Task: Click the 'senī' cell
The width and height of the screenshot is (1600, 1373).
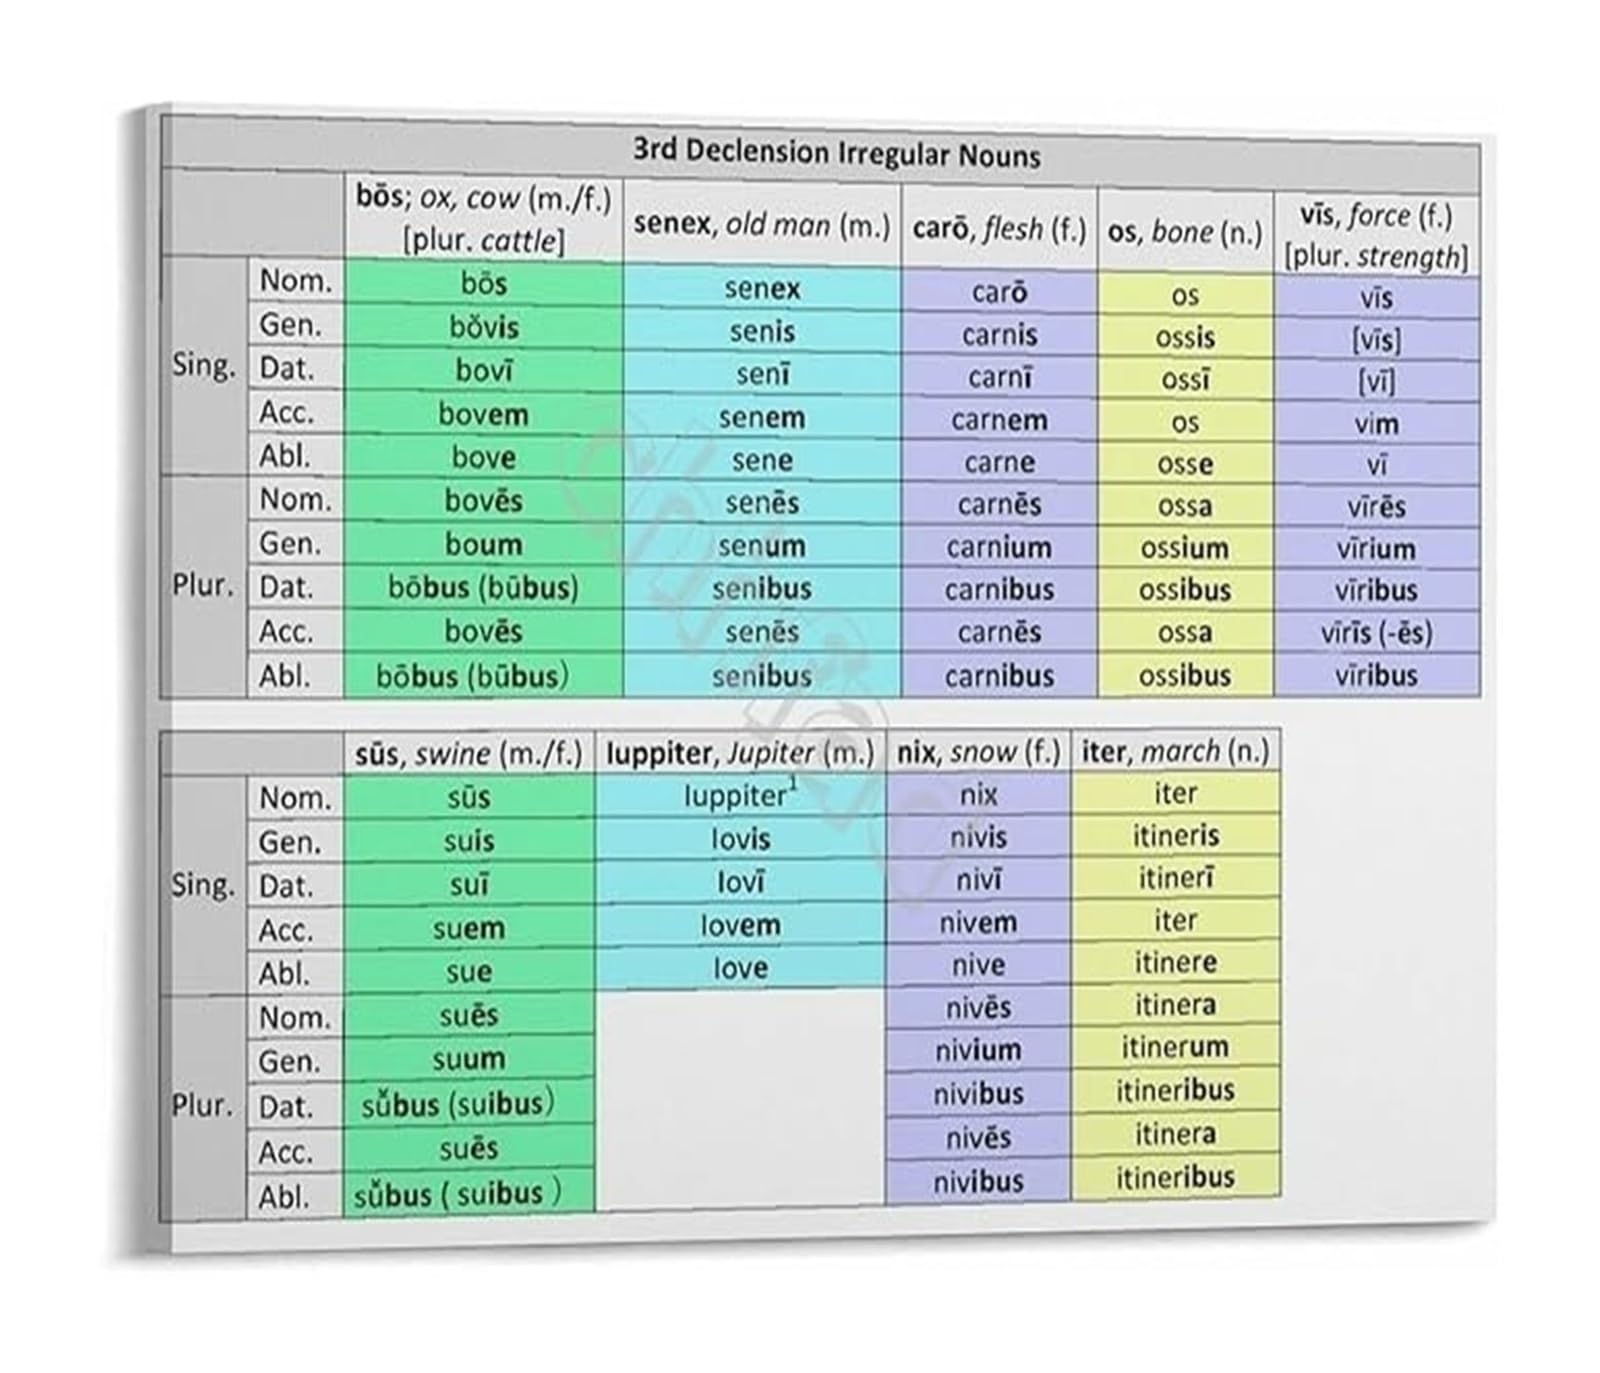Action: 761,374
